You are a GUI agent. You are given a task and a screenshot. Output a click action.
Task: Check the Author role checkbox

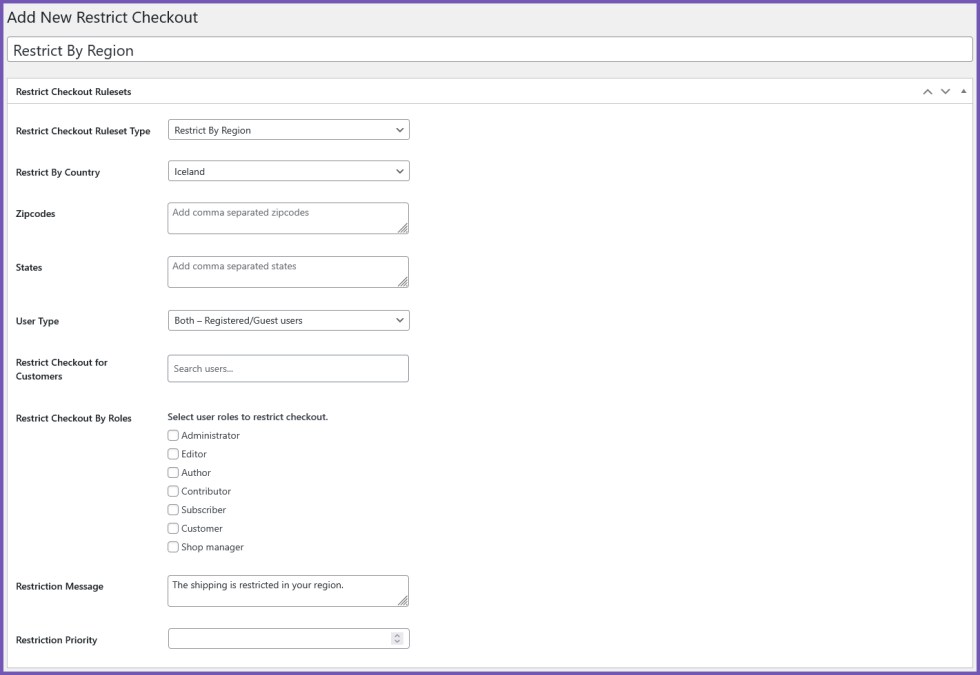pyautogui.click(x=172, y=472)
